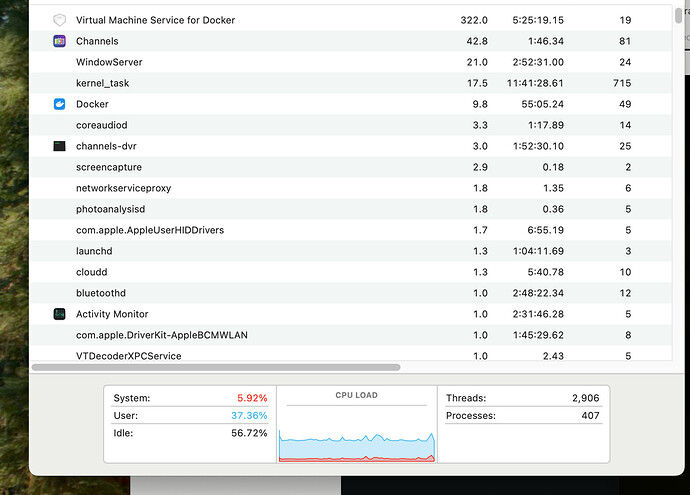The image size is (690, 495).
Task: Click the CPU LOAD heading label
Action: coord(356,395)
